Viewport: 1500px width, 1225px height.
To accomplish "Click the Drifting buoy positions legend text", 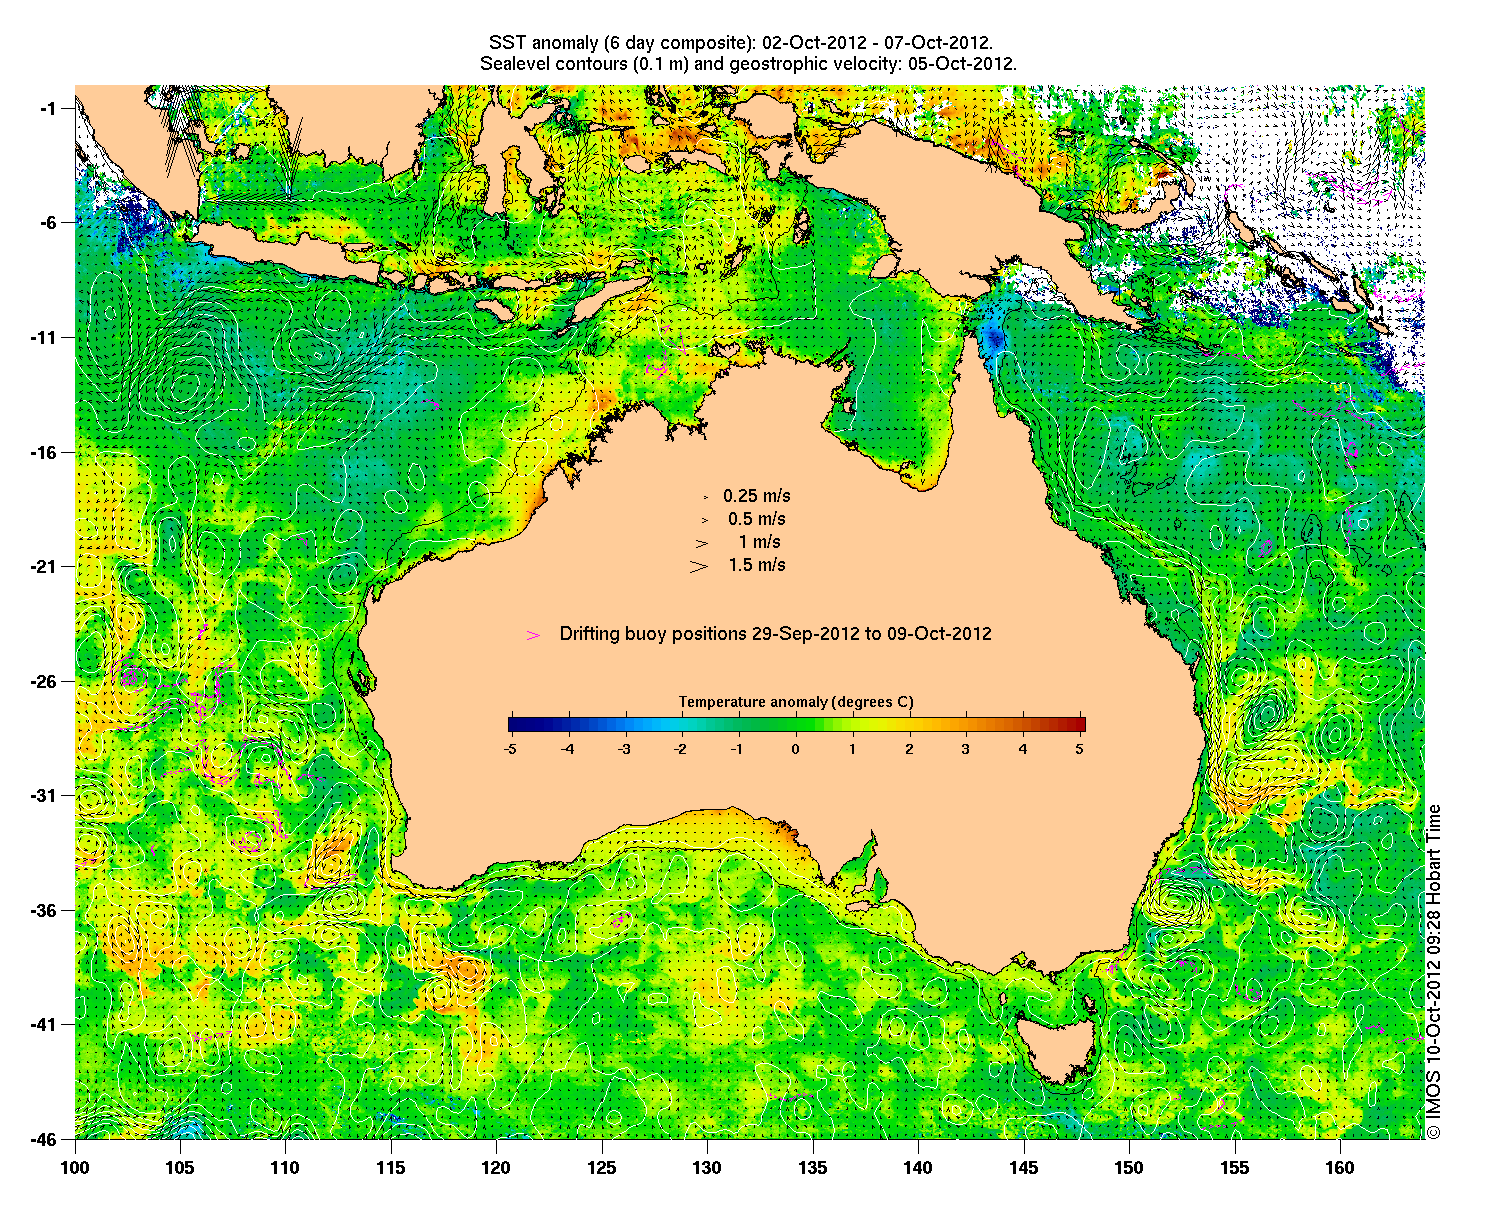I will click(x=776, y=634).
